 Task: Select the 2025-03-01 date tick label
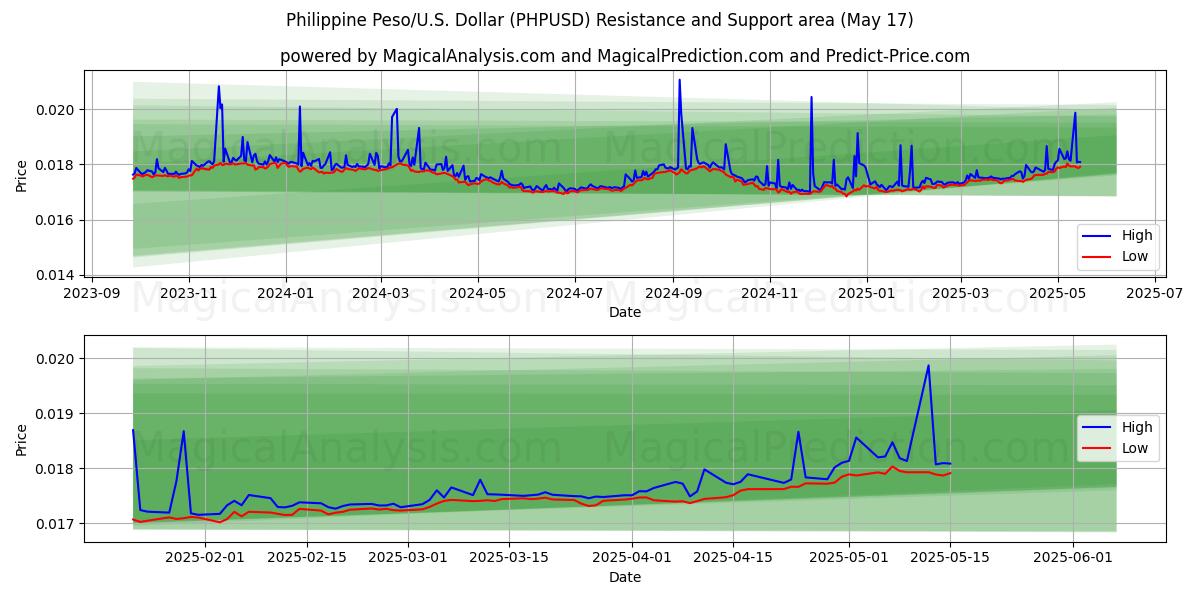(408, 558)
